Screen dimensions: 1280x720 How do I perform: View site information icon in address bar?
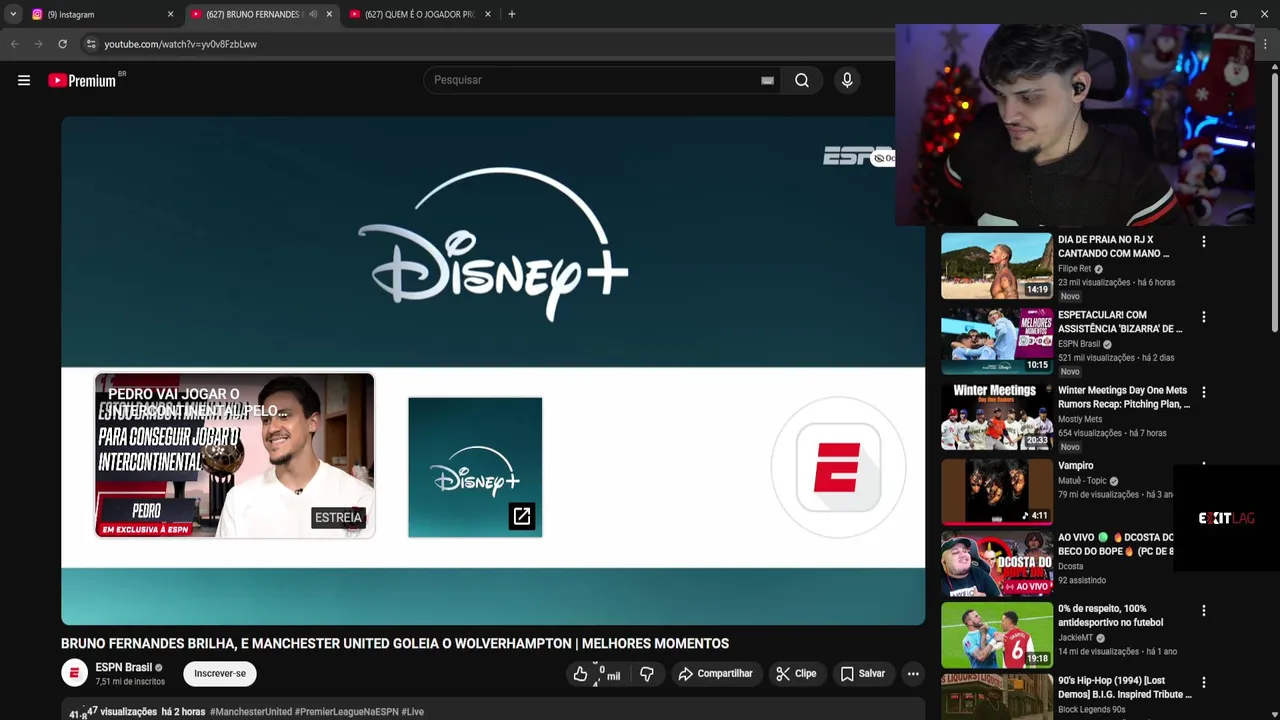pyautogui.click(x=91, y=44)
